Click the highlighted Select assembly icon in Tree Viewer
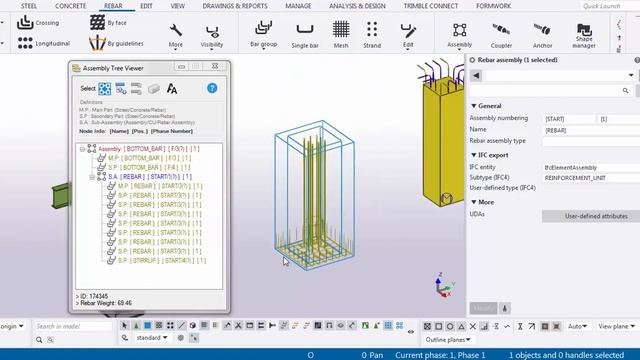The width and height of the screenshot is (640, 360). coord(104,89)
